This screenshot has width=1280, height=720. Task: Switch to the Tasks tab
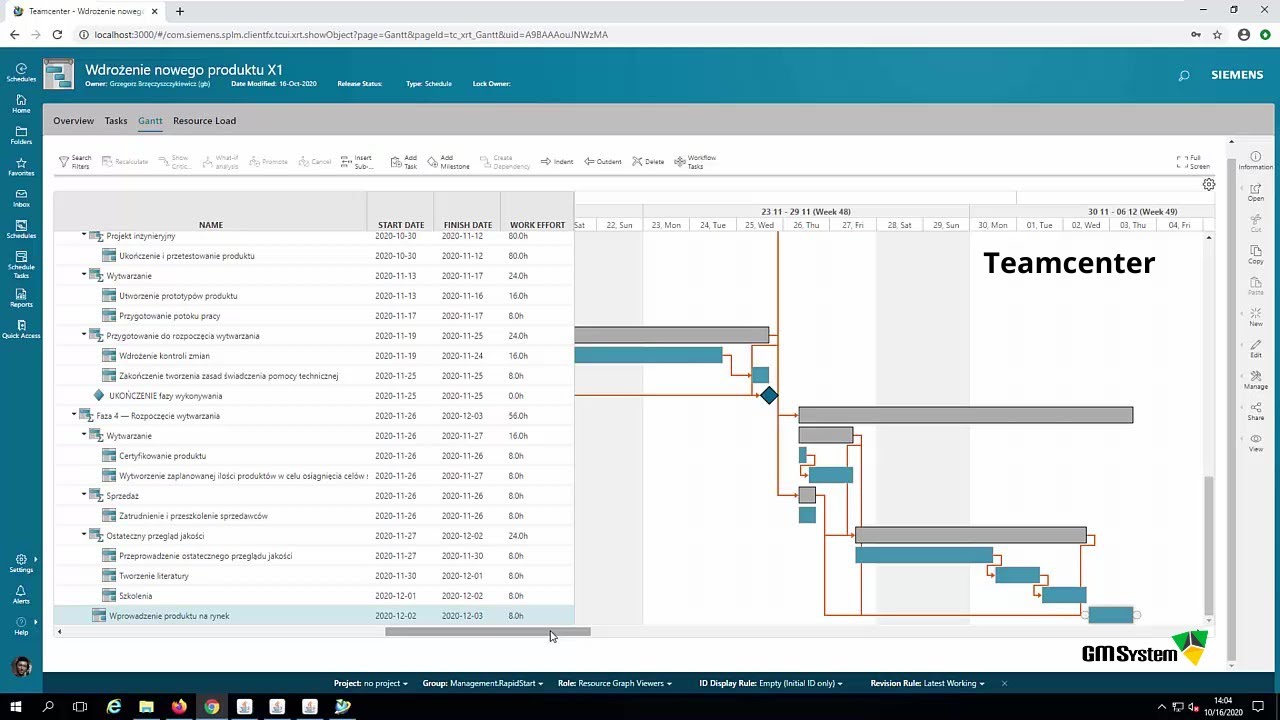click(x=116, y=121)
